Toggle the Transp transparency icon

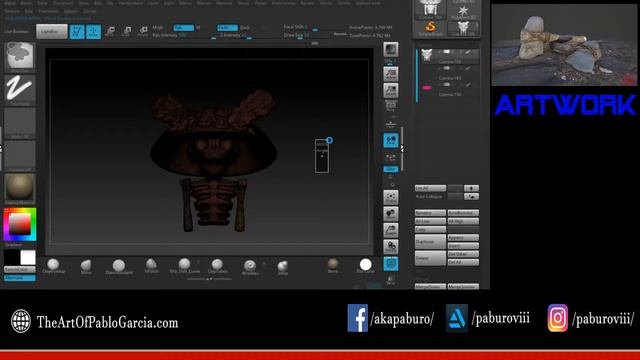(391, 280)
